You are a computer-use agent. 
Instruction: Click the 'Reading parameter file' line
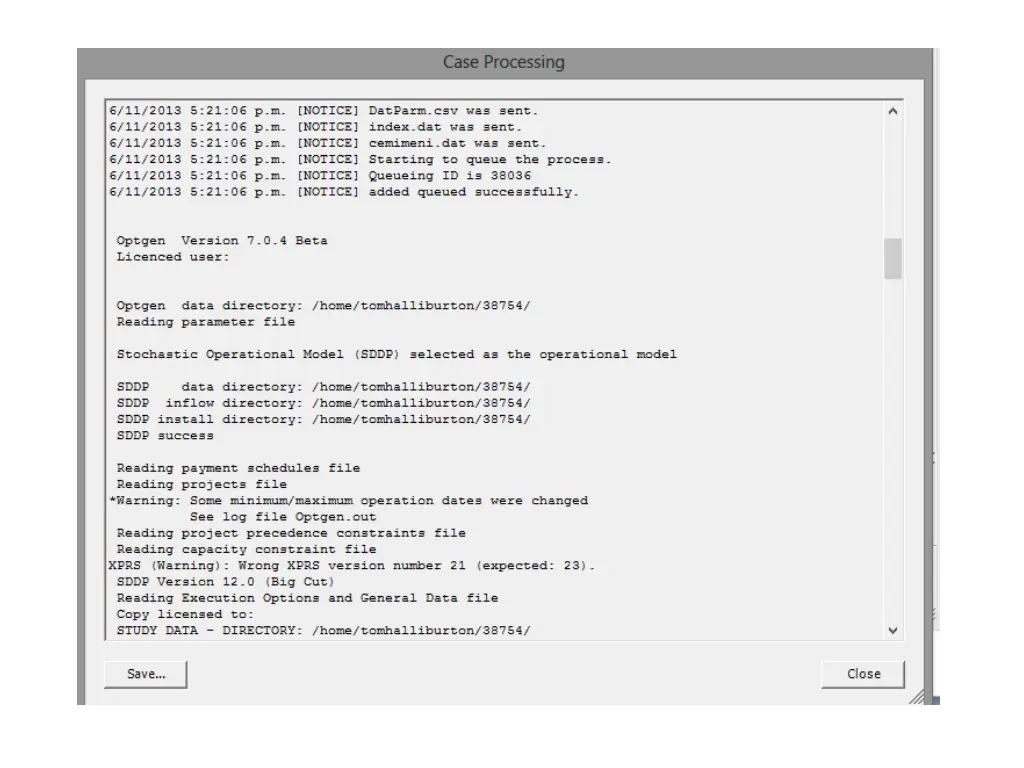point(206,322)
